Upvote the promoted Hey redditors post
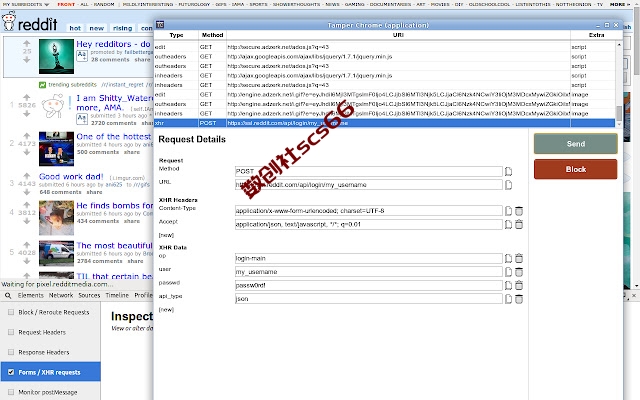The image size is (640, 400). tap(27, 43)
